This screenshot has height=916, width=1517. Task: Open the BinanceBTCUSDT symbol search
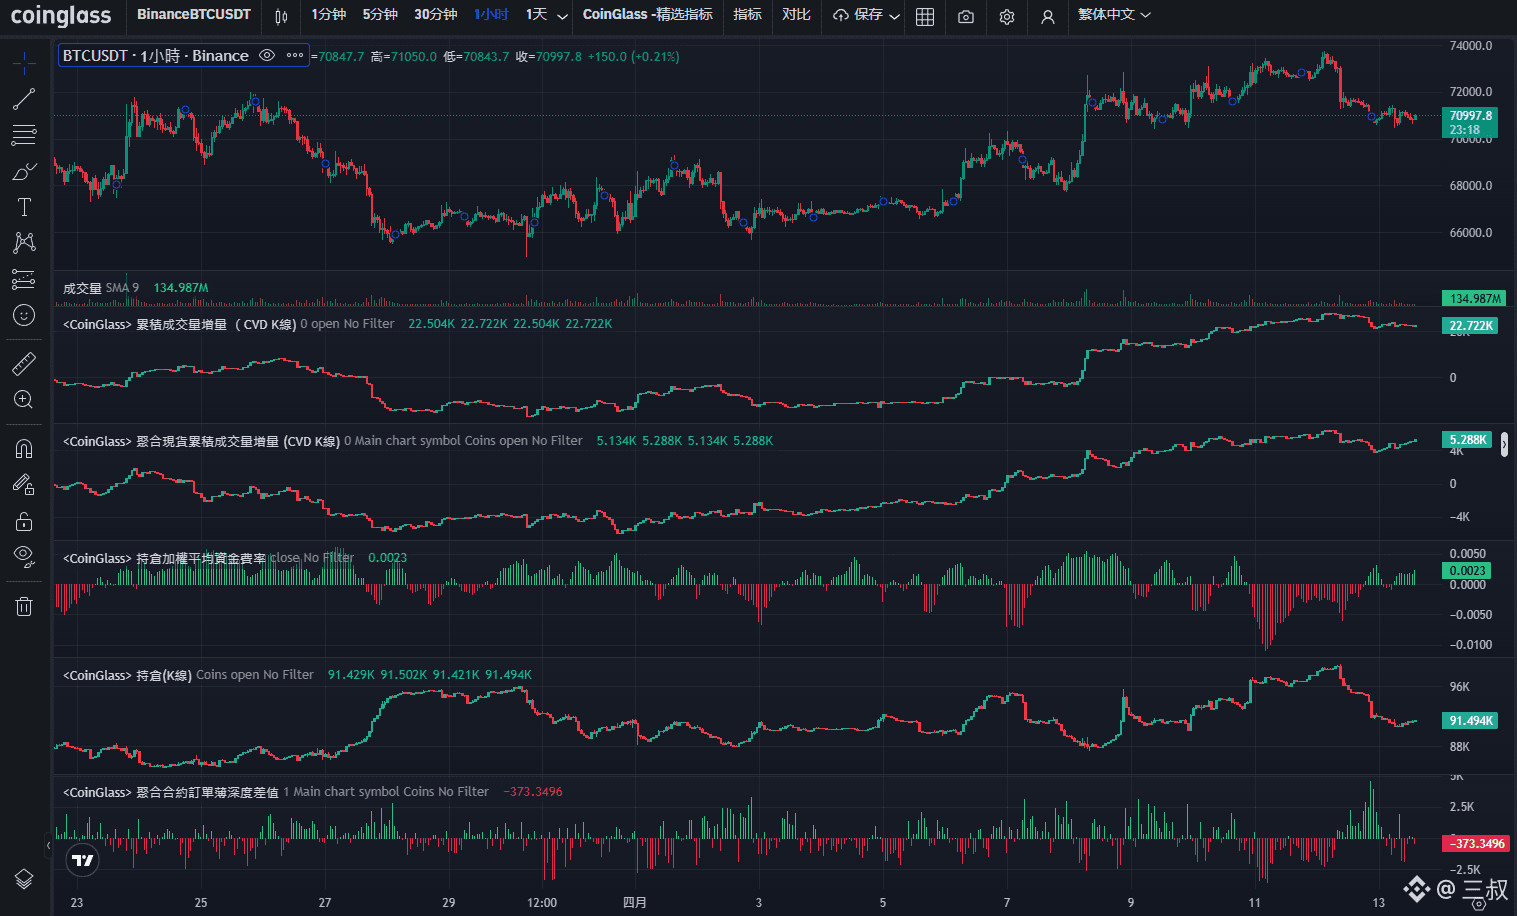point(194,15)
